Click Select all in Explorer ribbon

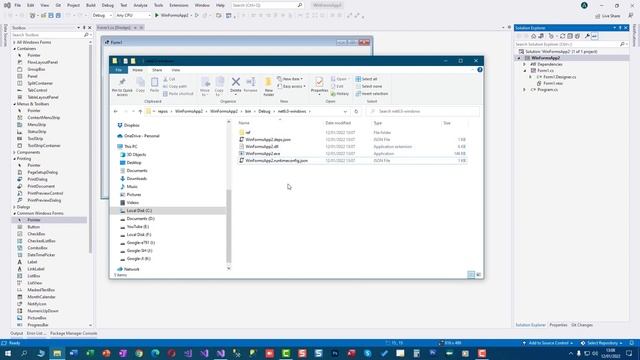tap(366, 79)
